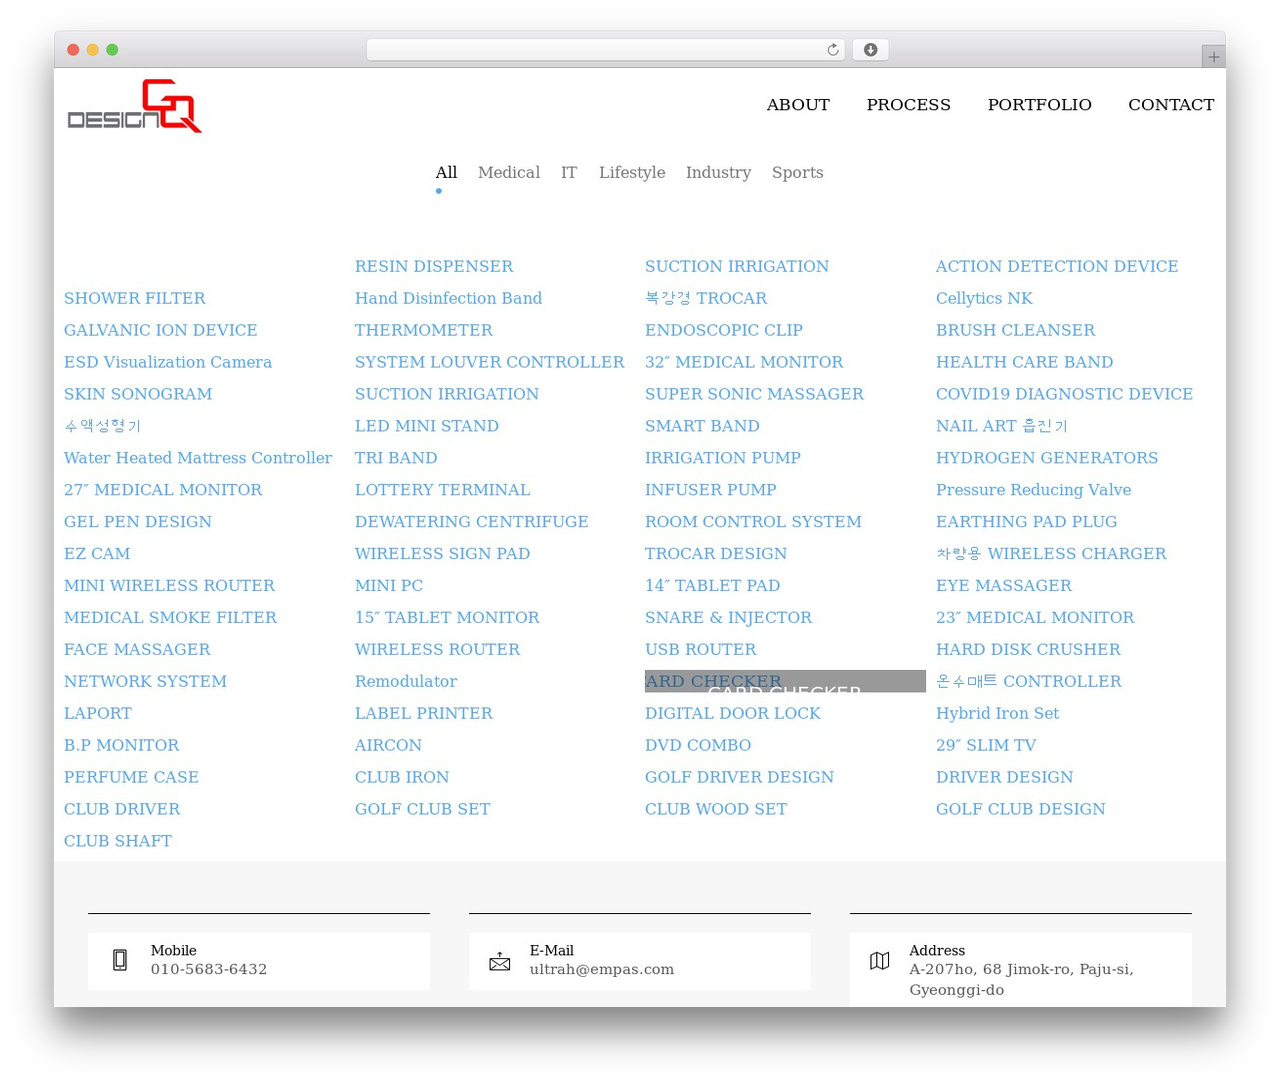Open the CLUB SHAFT link
Viewport: 1280px width, 1084px height.
point(118,842)
